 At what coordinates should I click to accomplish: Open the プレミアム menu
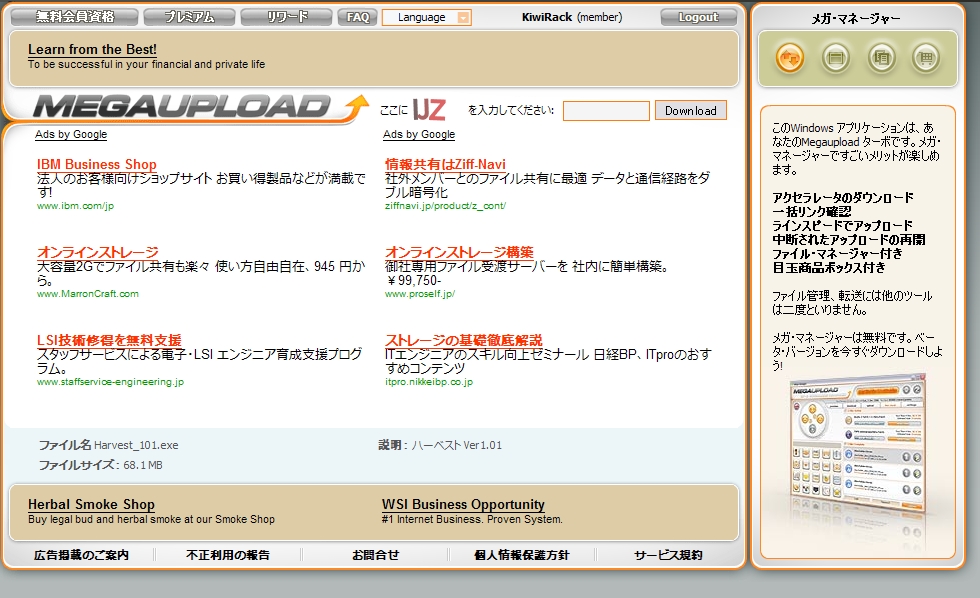(189, 17)
